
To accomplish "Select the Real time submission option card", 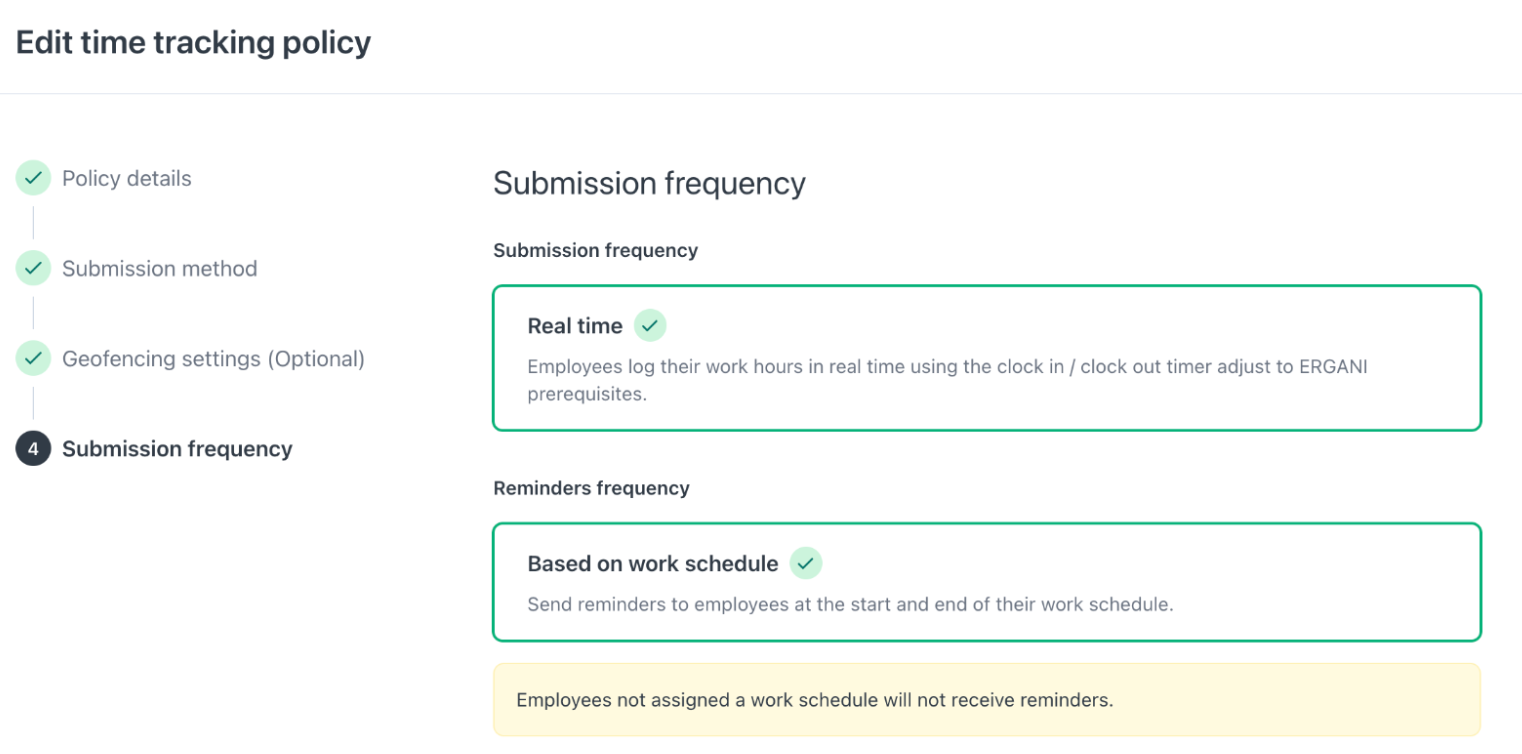I will (987, 358).
